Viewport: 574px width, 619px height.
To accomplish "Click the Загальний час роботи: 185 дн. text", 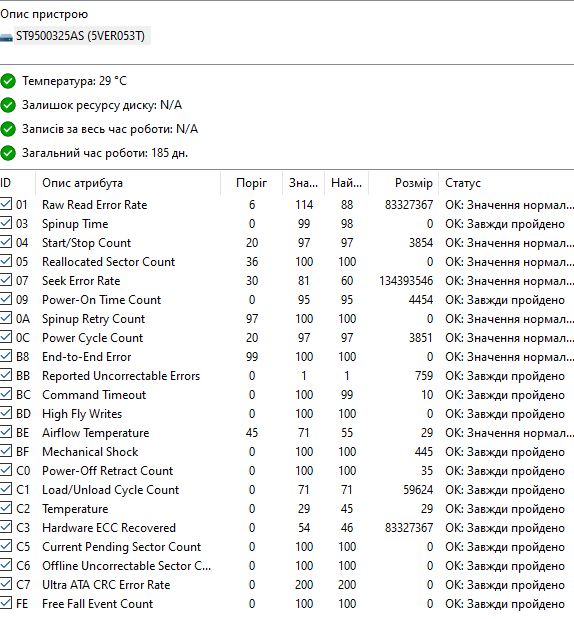I will coord(105,153).
